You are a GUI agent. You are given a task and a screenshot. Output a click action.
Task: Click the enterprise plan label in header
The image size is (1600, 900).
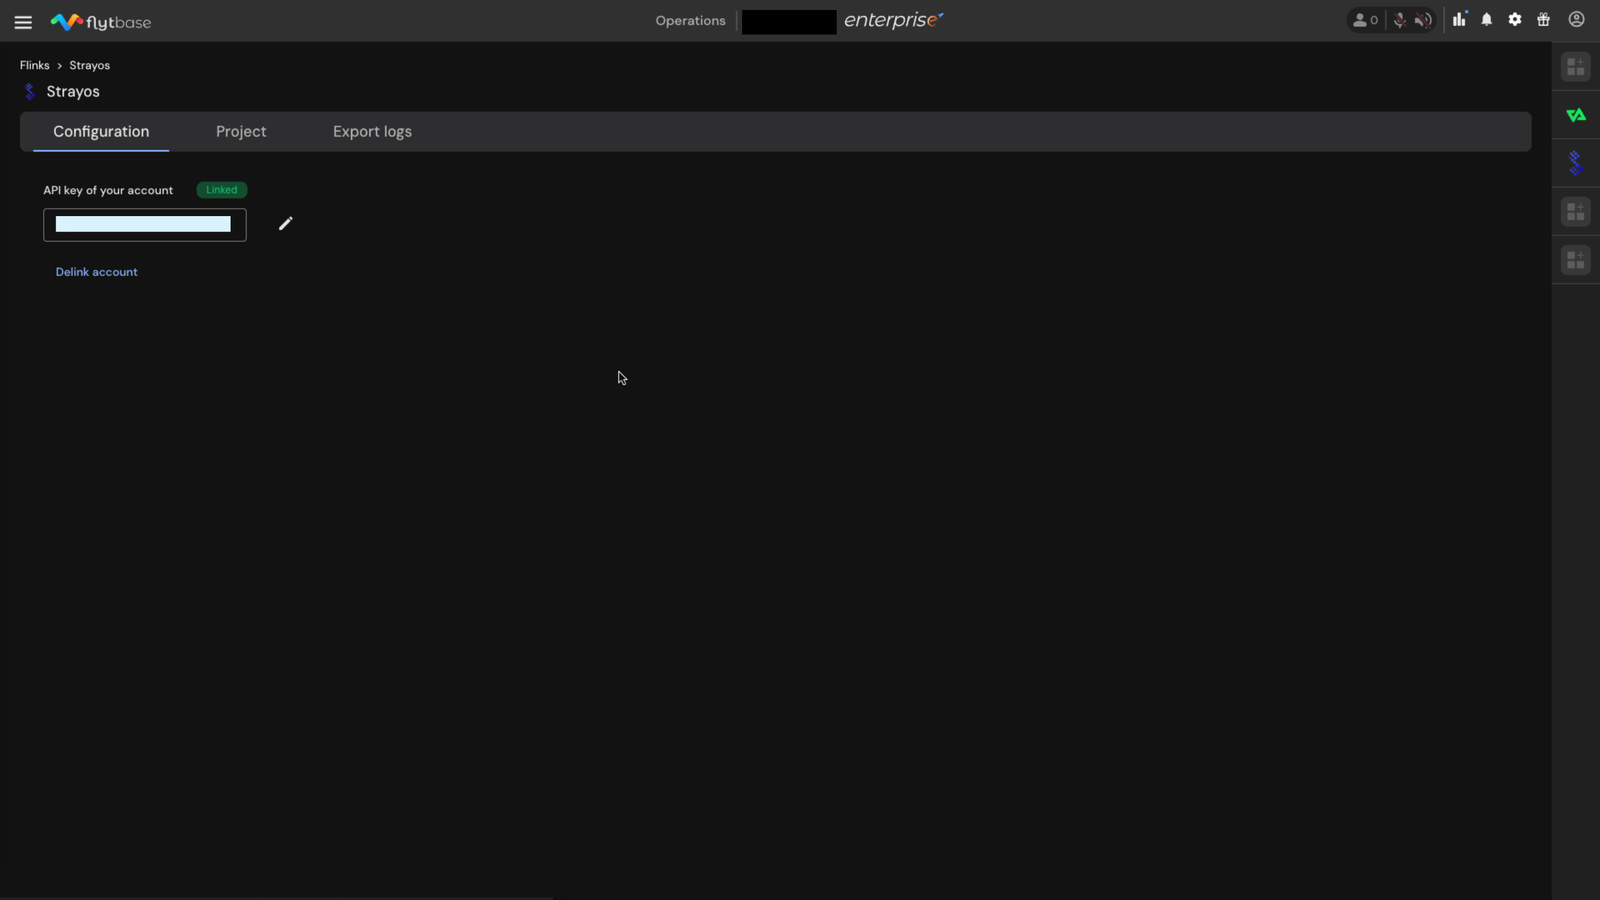[894, 20]
